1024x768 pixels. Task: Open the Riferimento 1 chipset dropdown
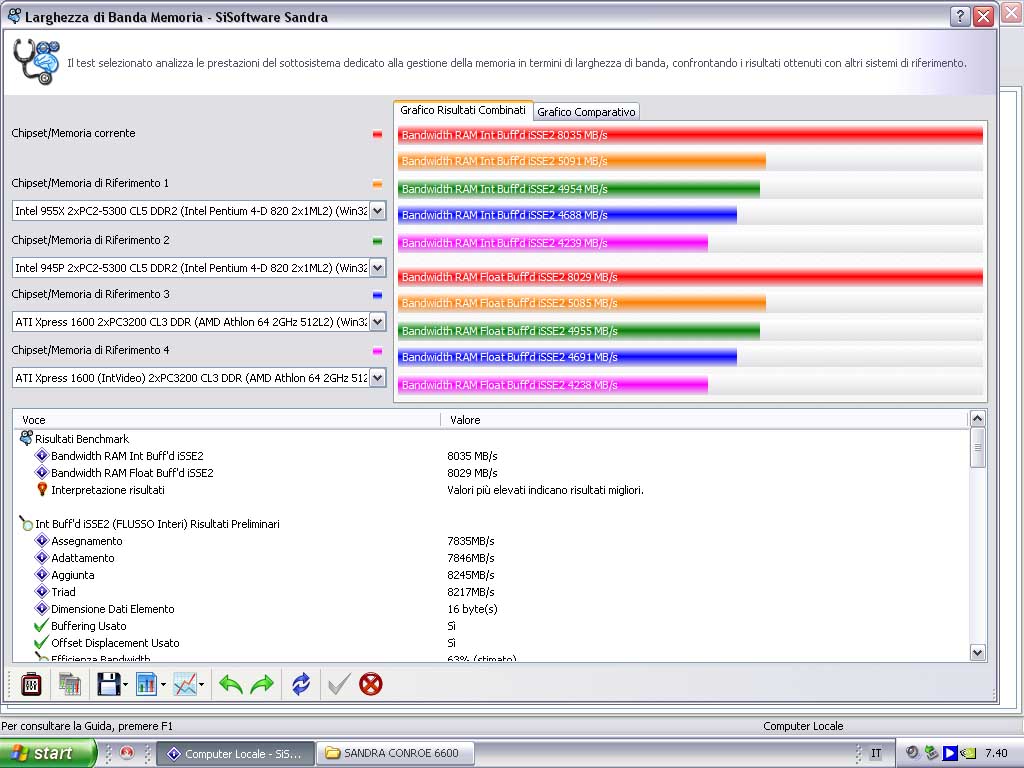click(377, 211)
